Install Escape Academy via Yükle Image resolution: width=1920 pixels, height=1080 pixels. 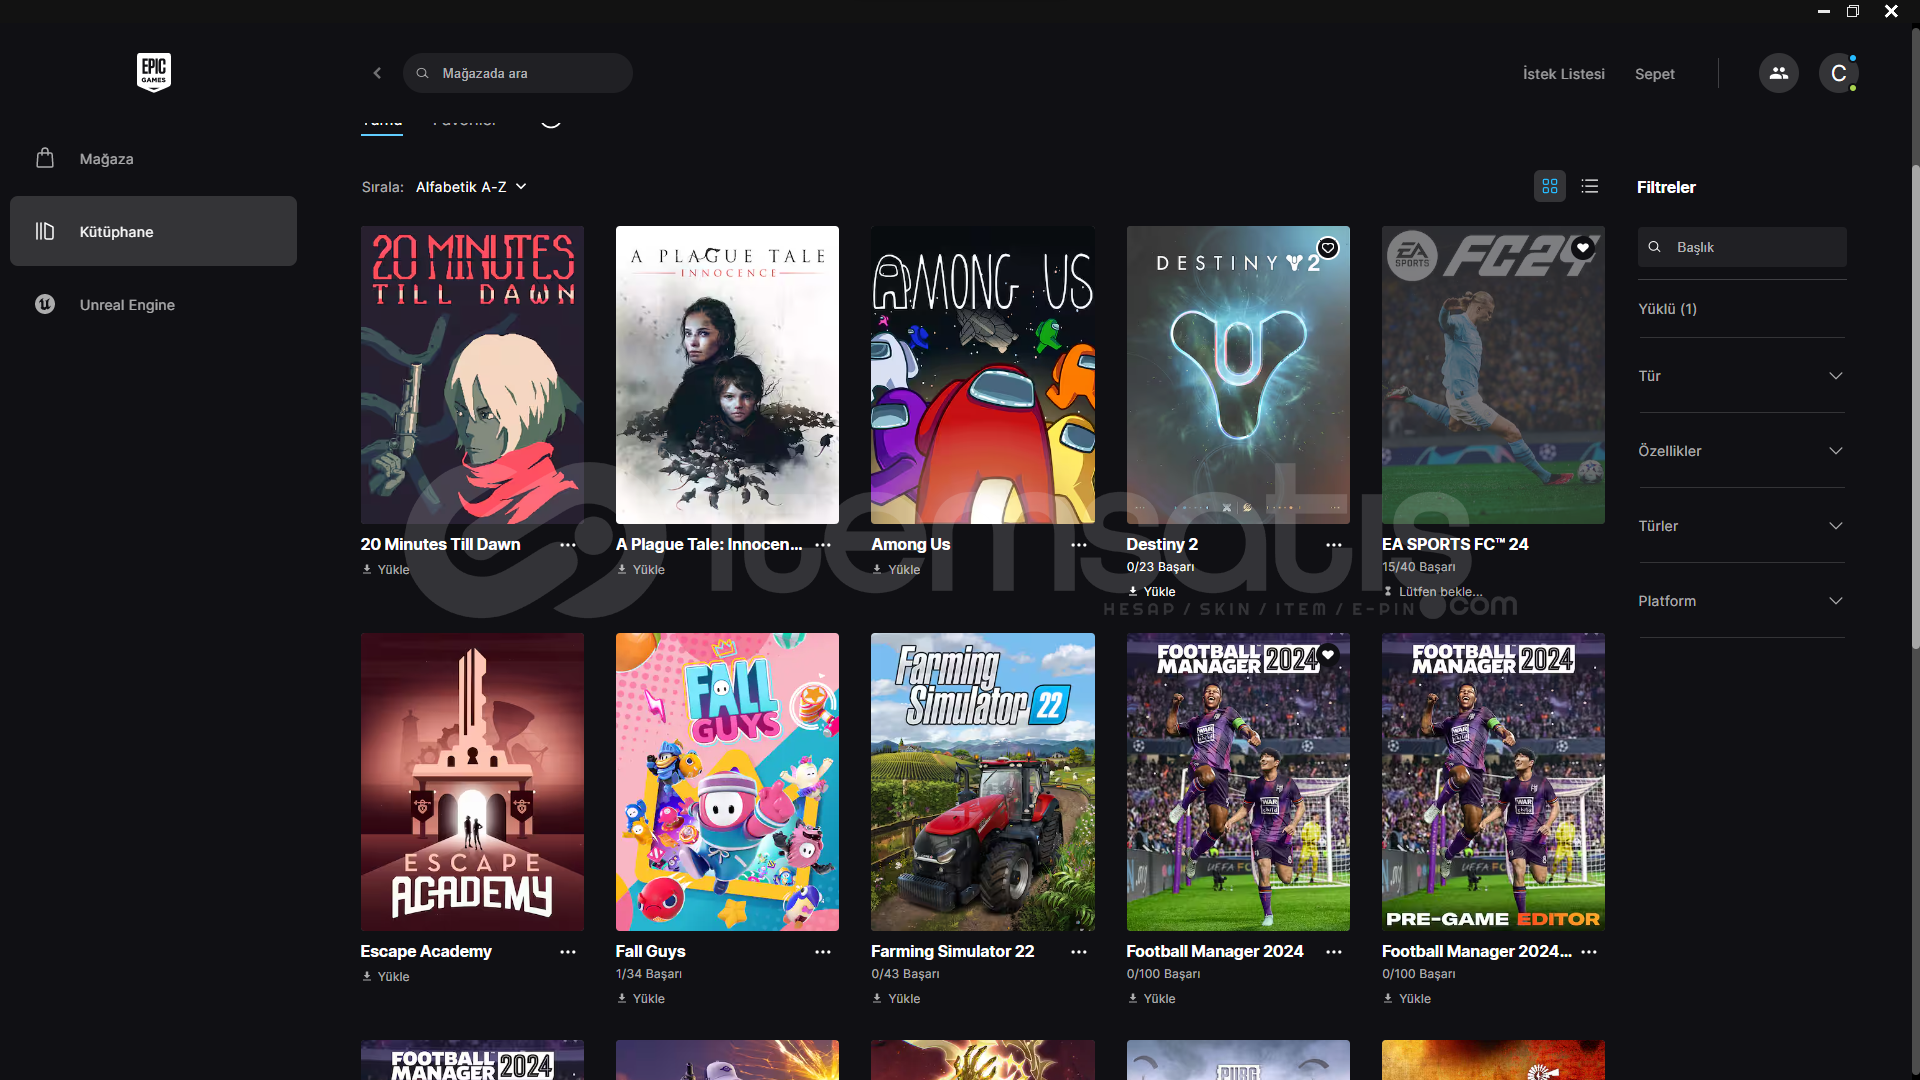point(386,976)
